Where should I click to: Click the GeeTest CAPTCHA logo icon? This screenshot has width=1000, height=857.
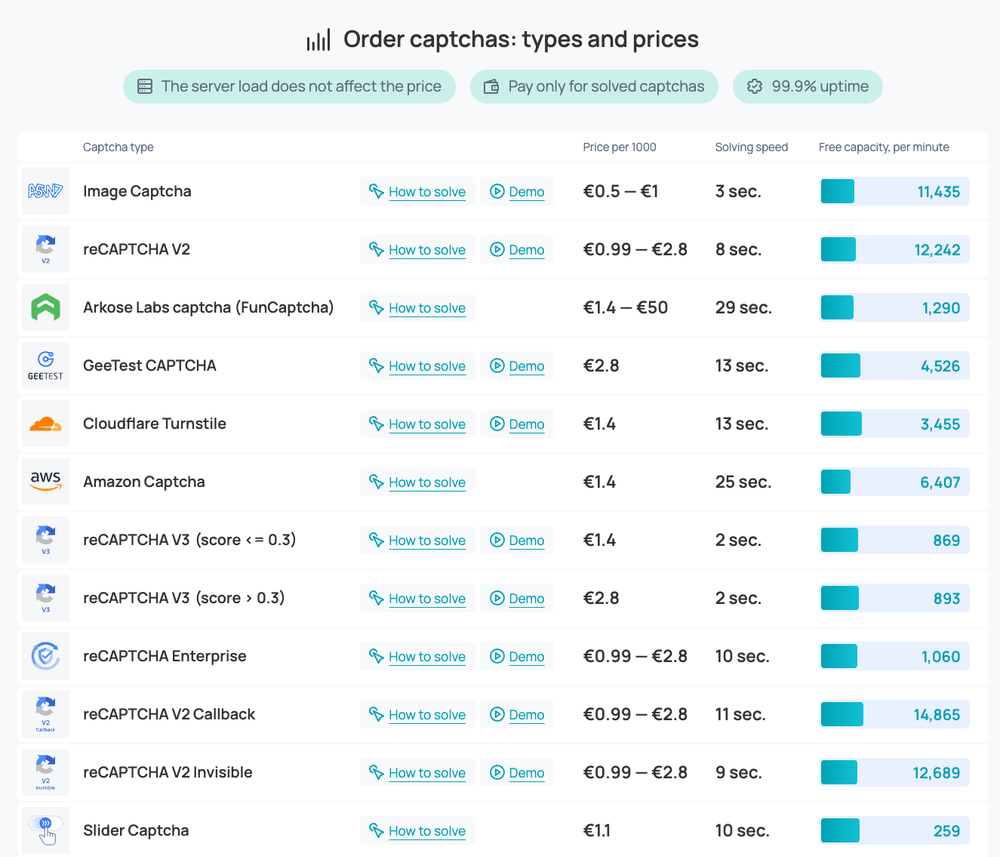coord(45,365)
